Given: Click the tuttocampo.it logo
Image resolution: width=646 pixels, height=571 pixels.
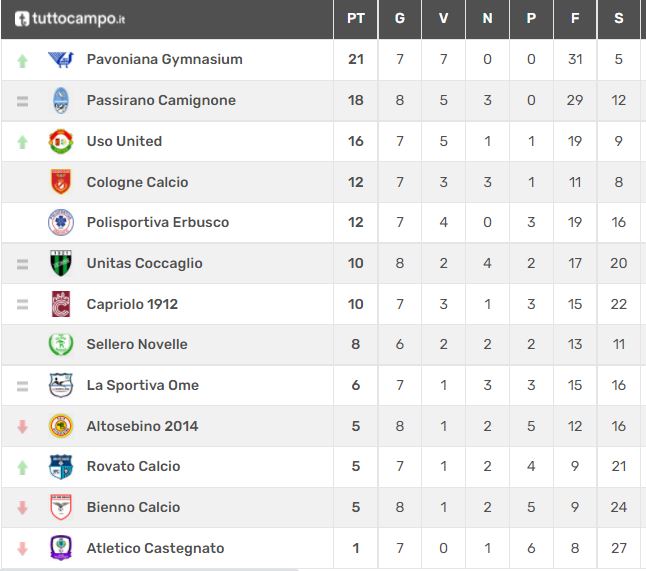Looking at the screenshot, I should (70, 19).
